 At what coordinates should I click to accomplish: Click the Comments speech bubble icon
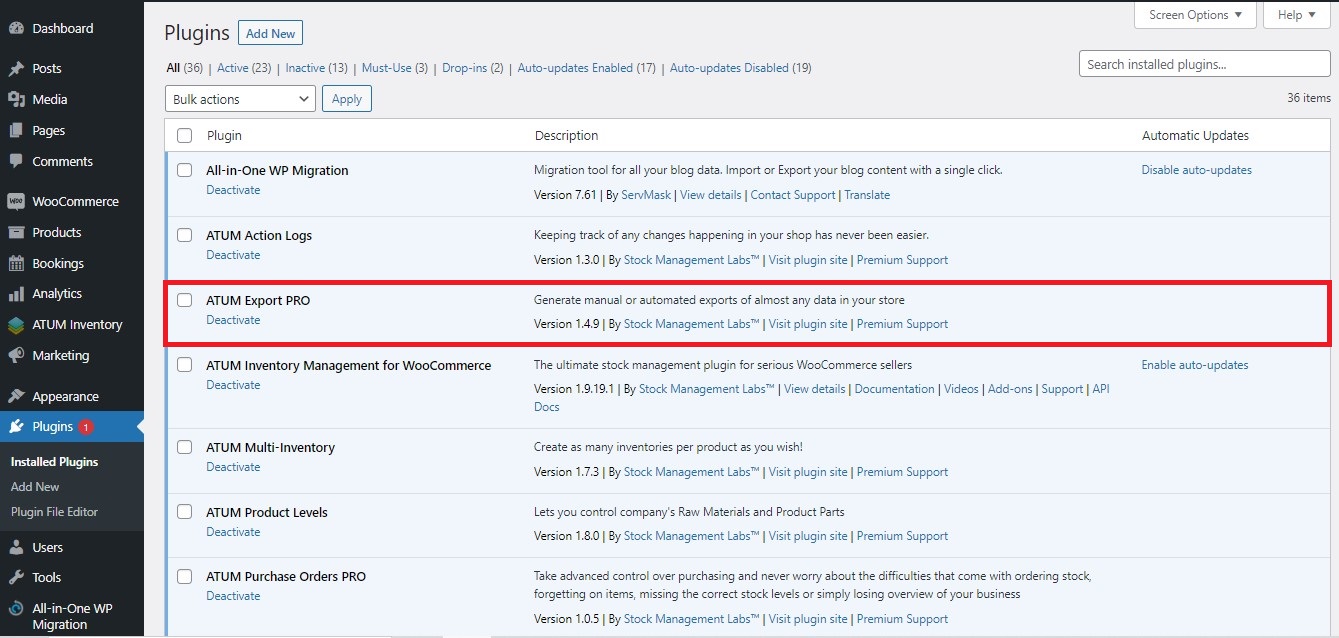[x=16, y=161]
